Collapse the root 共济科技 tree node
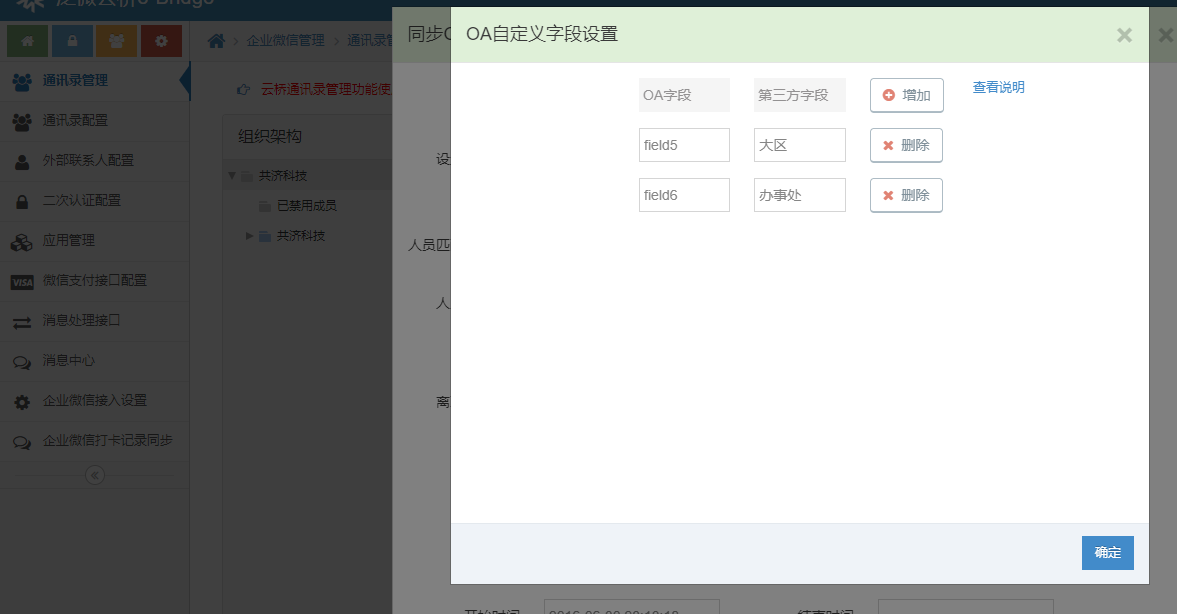Screen dimensions: 1177x614 (x=232, y=176)
